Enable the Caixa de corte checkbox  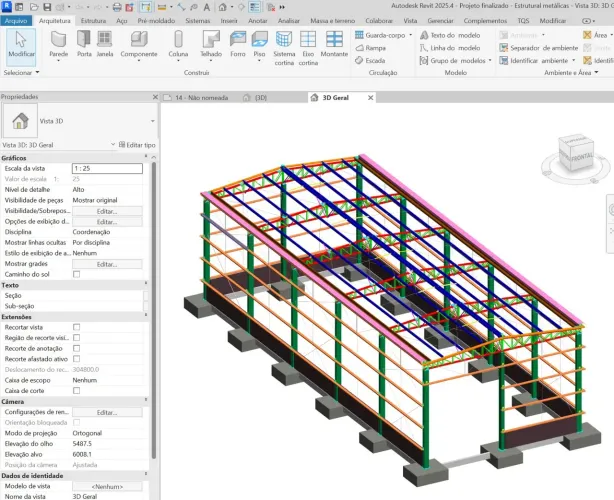[77, 390]
